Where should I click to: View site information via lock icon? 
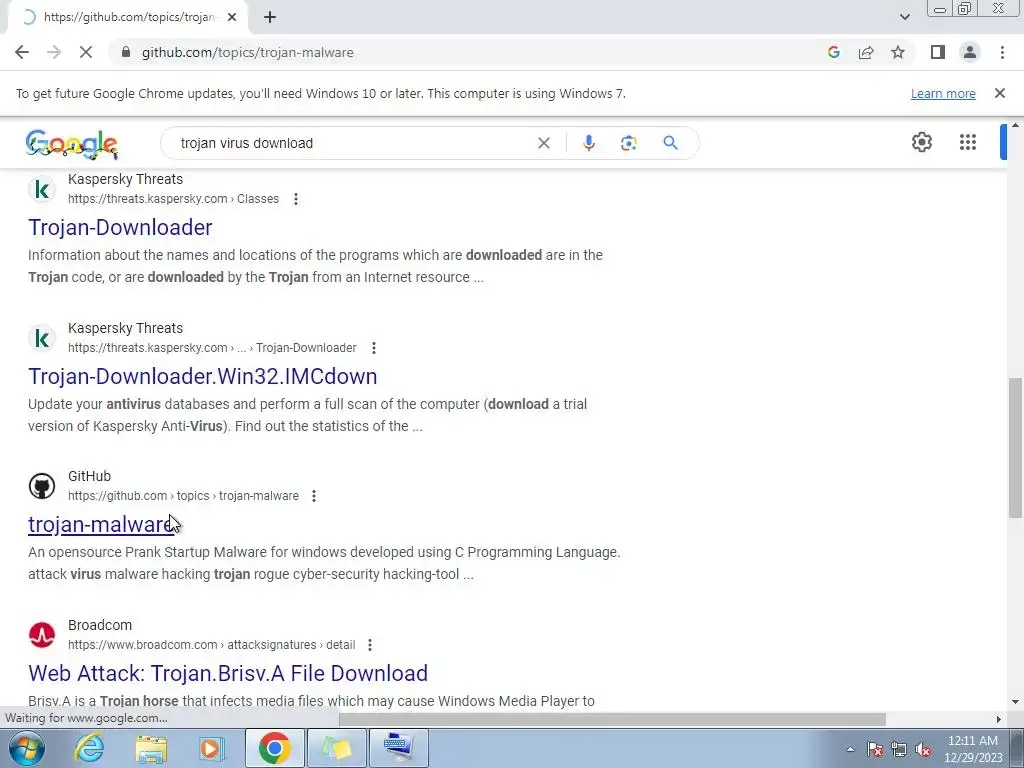[x=127, y=52]
